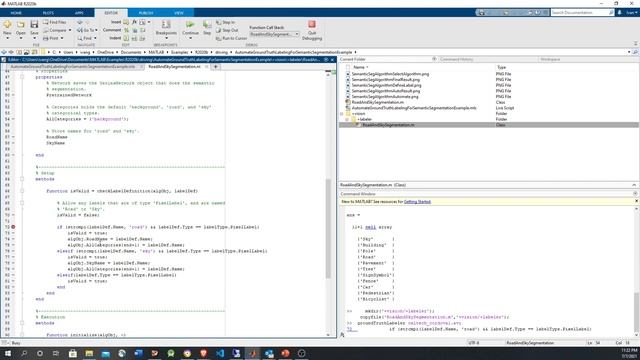
Task: Click the cell hyperlink in command output
Action: (x=370, y=227)
